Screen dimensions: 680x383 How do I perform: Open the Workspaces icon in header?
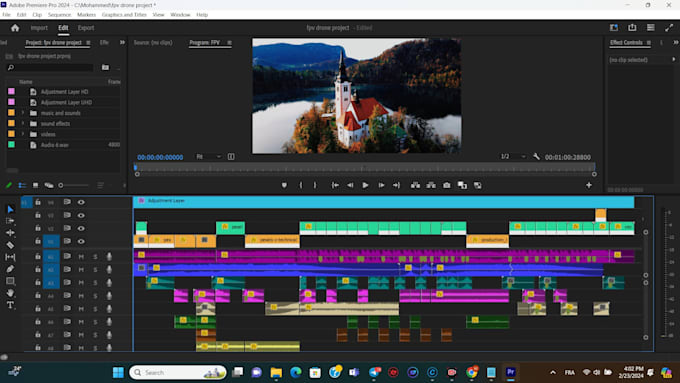point(614,28)
